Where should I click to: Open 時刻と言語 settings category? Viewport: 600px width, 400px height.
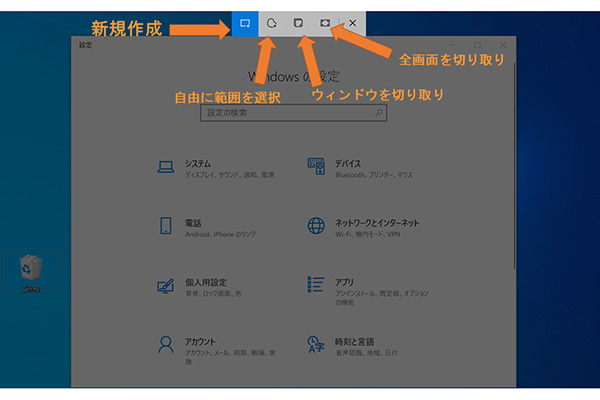coord(354,347)
